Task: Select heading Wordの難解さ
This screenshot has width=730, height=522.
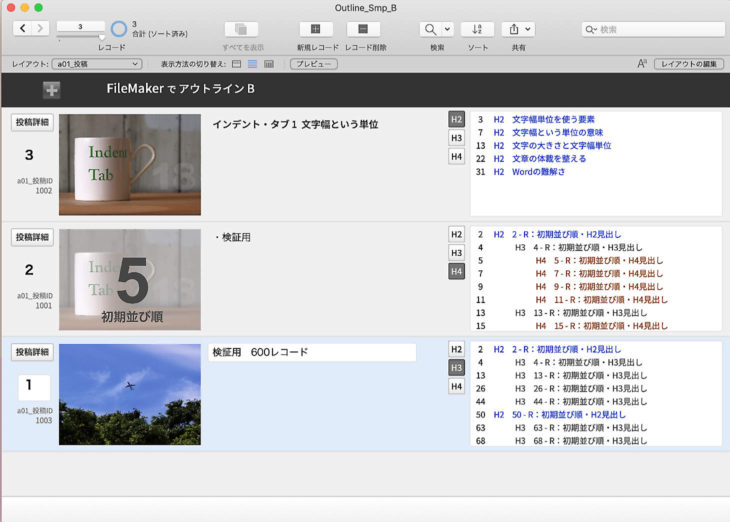Action: point(538,171)
